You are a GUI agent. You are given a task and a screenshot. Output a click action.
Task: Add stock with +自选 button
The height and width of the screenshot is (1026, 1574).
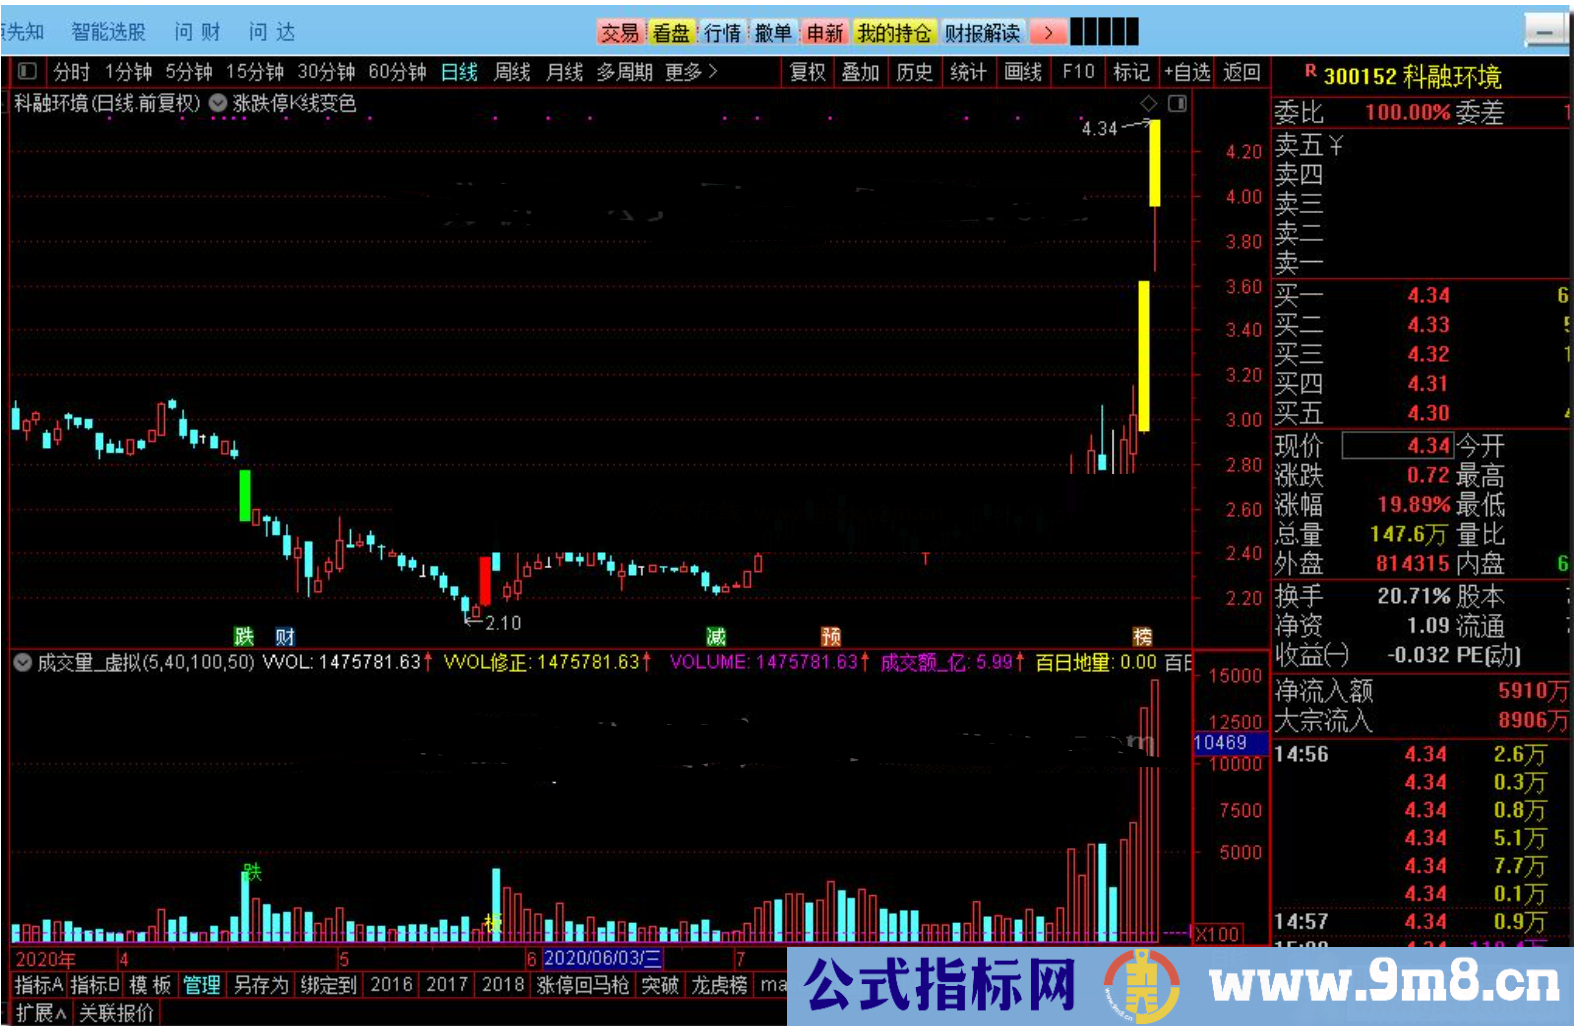1187,72
